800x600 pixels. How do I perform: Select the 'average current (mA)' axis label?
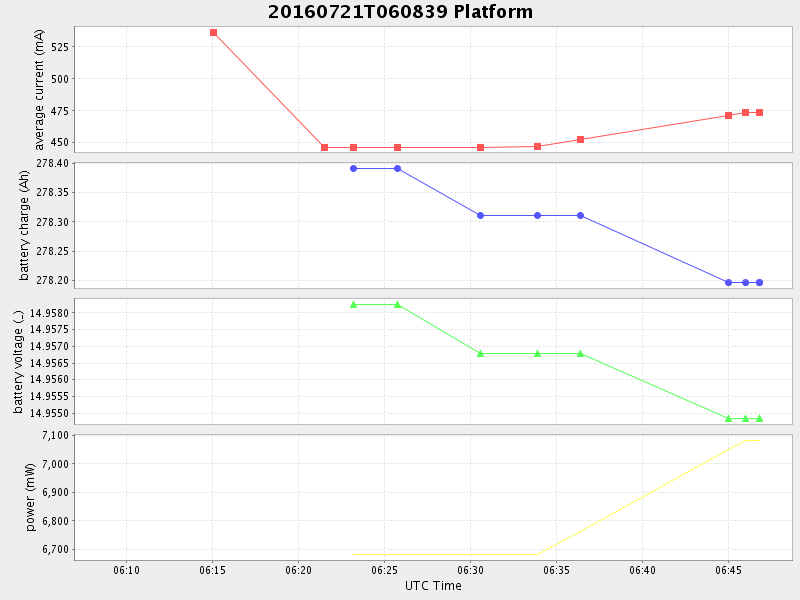pyautogui.click(x=39, y=90)
